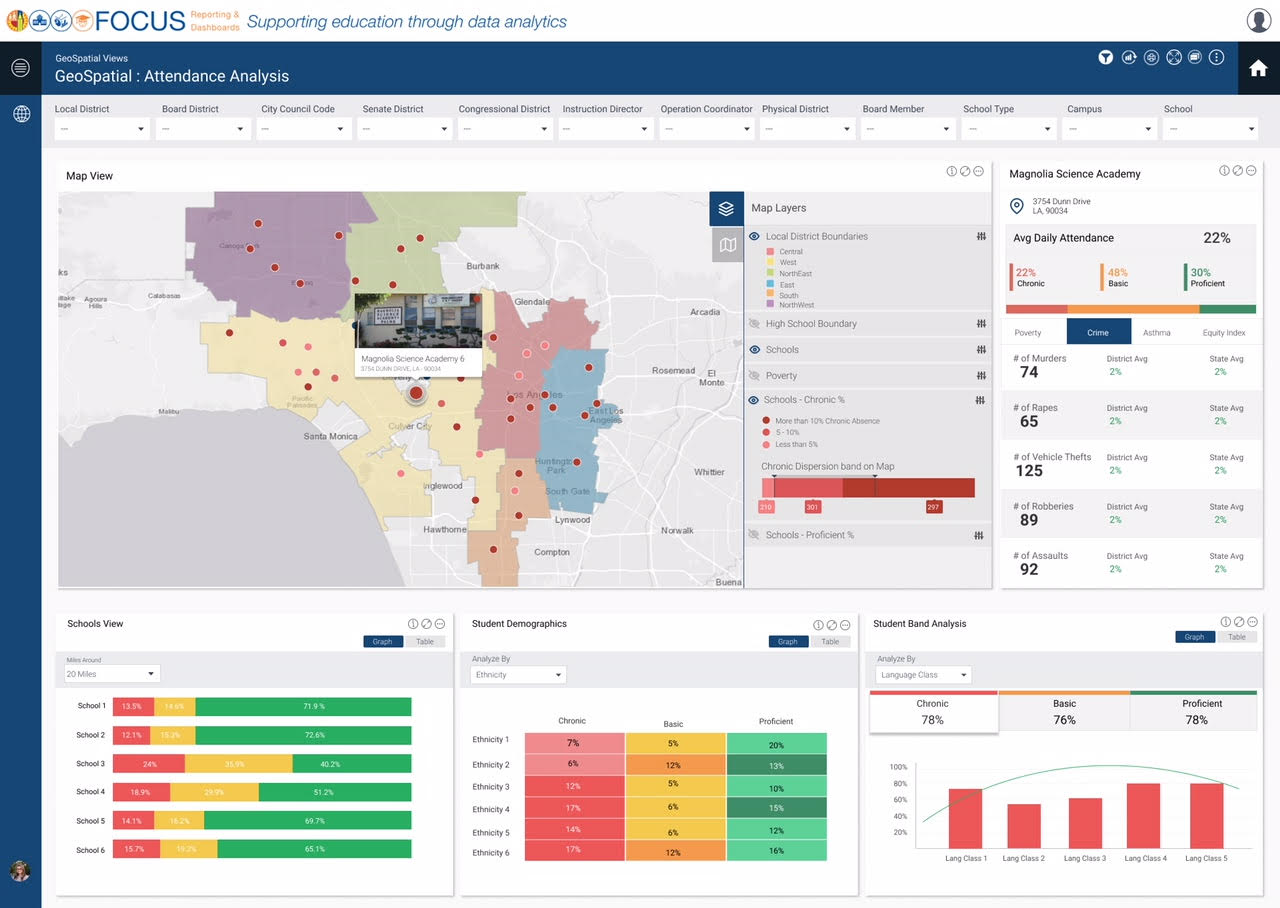Switch Schools View to Table
This screenshot has width=1280, height=908.
[x=425, y=642]
